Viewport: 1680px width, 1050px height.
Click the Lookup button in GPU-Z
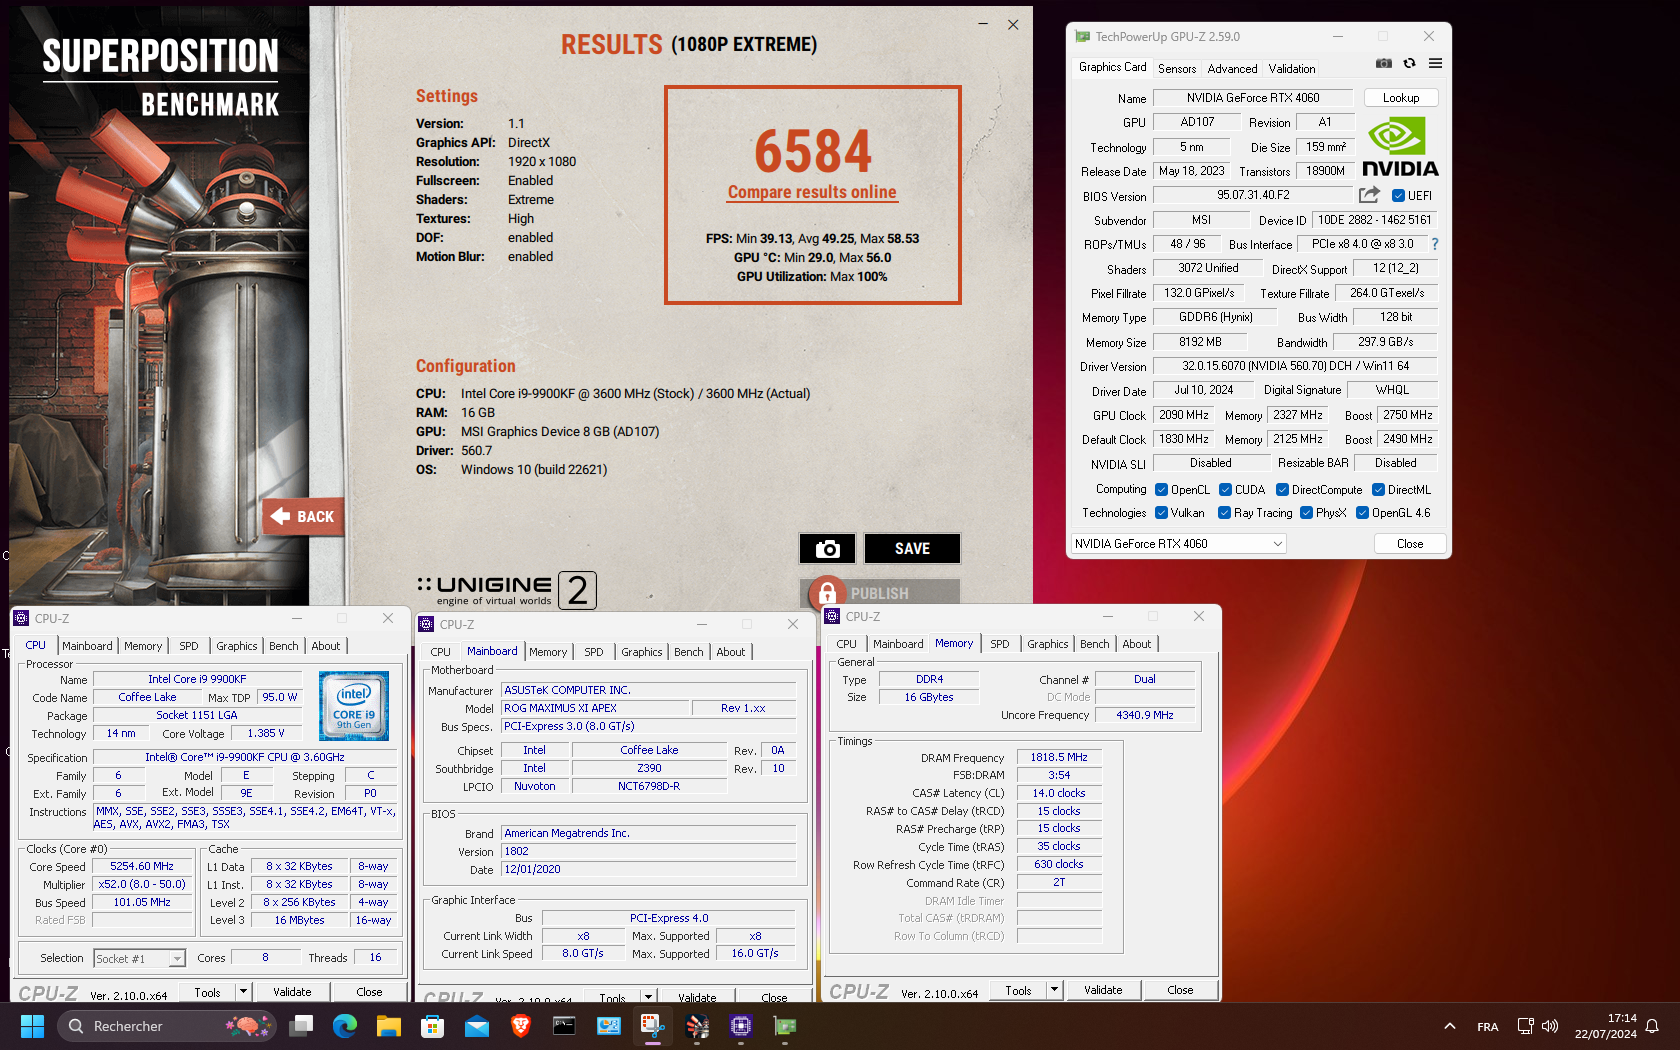click(1400, 98)
